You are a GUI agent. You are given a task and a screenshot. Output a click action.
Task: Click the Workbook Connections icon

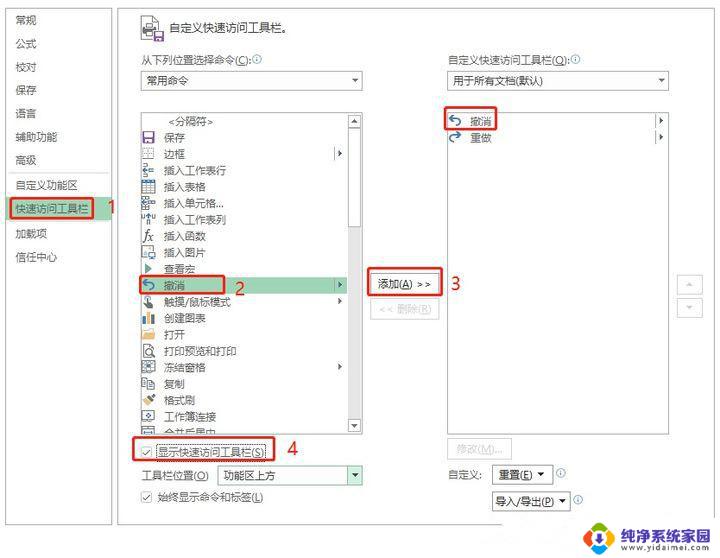pyautogui.click(x=148, y=416)
